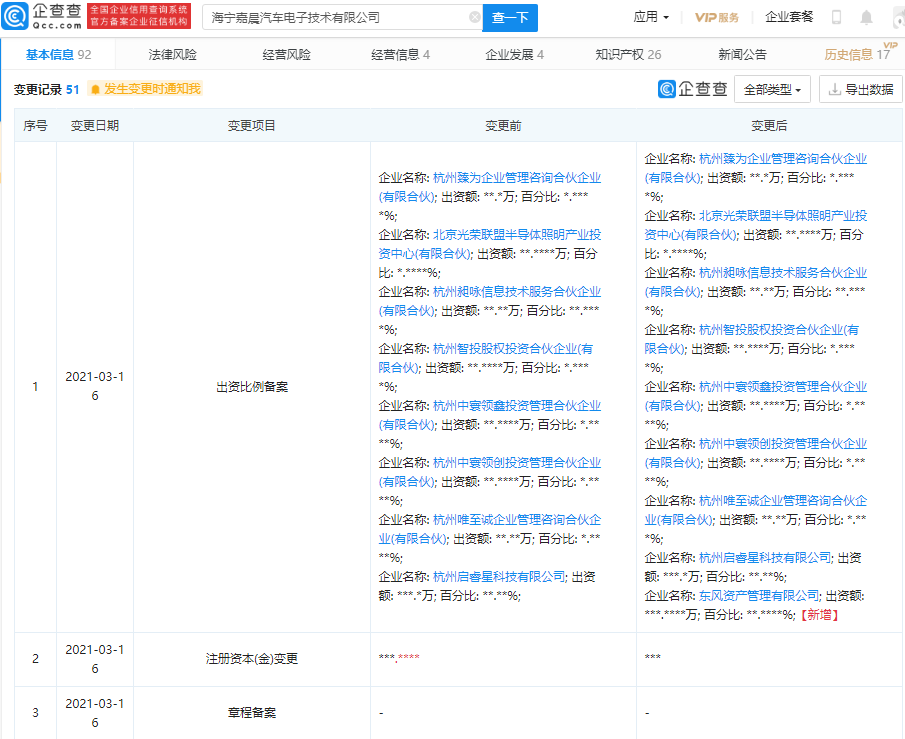This screenshot has width=905, height=739.
Task: Open the 应用 dropdown menu
Action: pos(651,17)
